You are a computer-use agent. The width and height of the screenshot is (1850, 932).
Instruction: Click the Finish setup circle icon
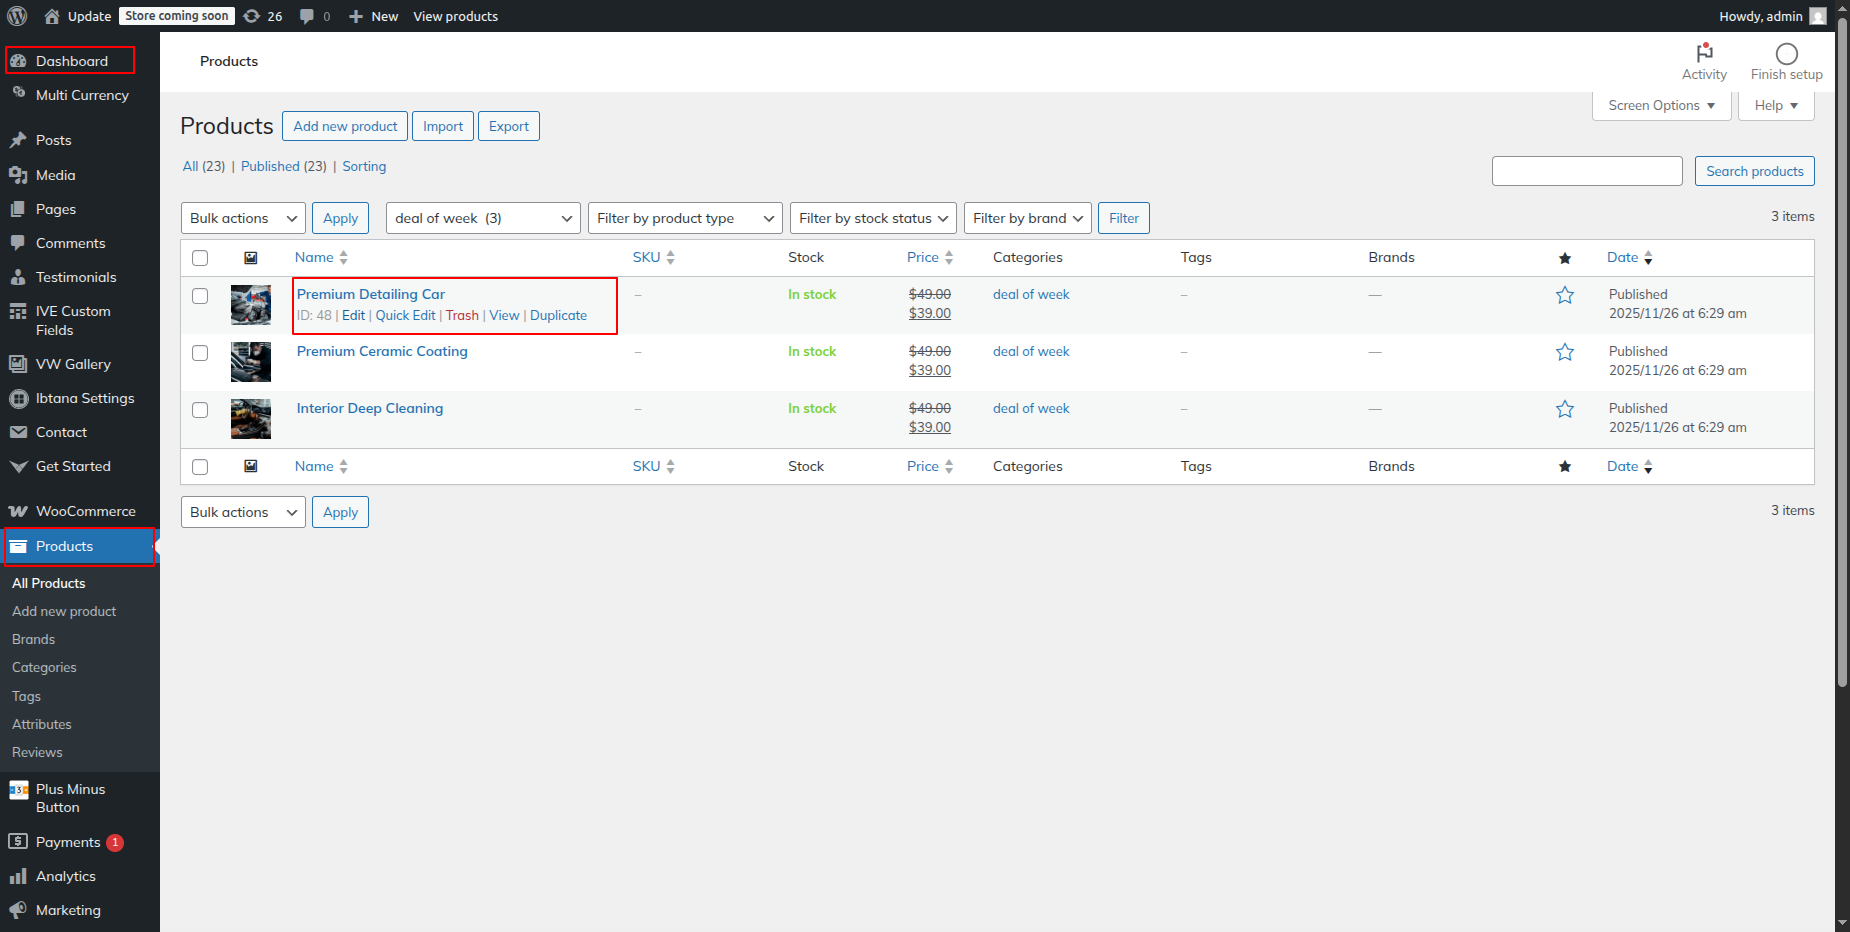point(1786,54)
